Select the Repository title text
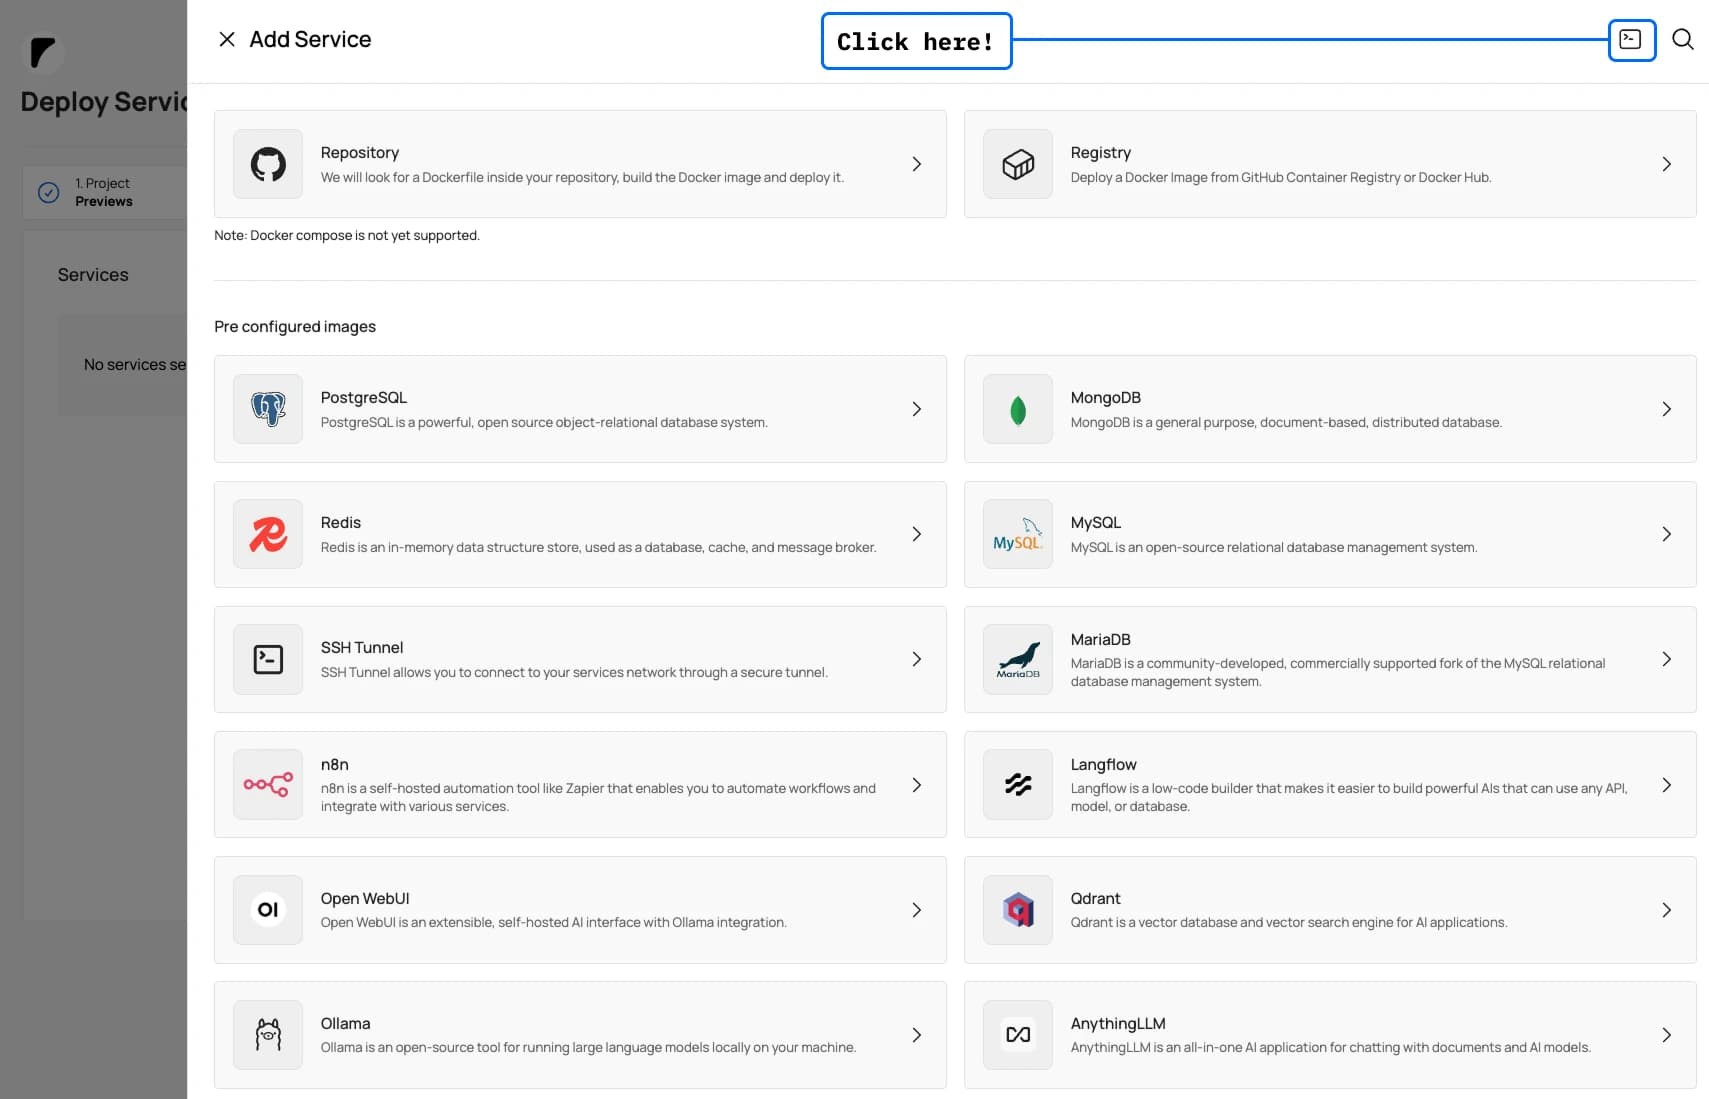This screenshot has height=1099, width=1709. [360, 152]
